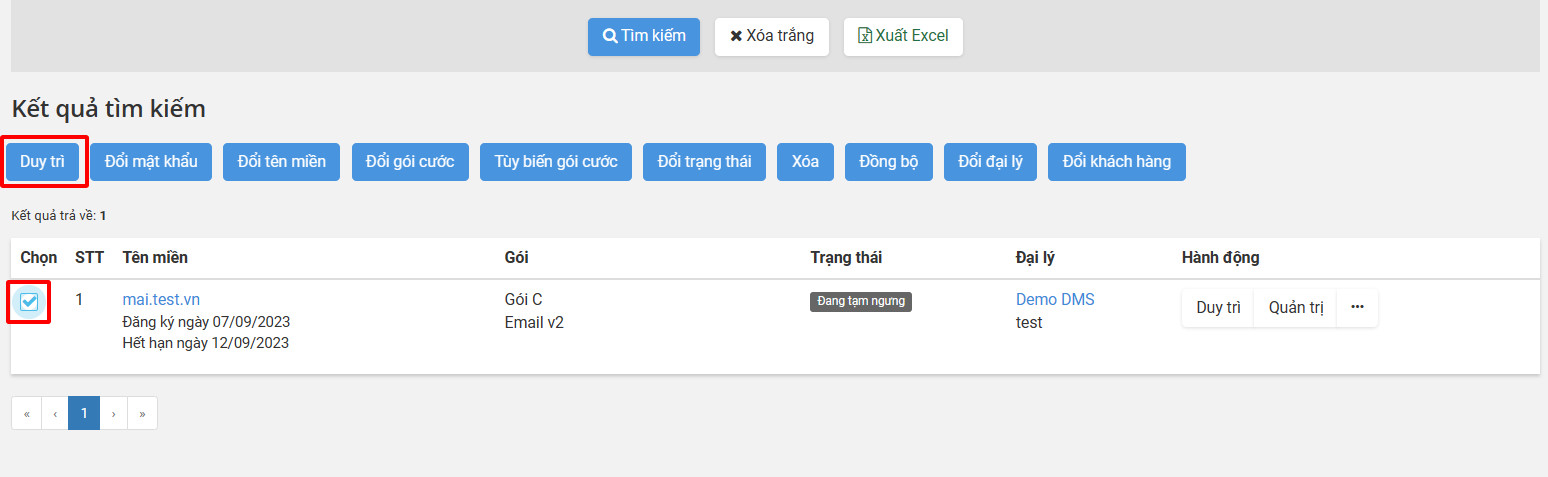Click Quản trị in the row actions
Screen dimensions: 1548x477
(x=1296, y=308)
